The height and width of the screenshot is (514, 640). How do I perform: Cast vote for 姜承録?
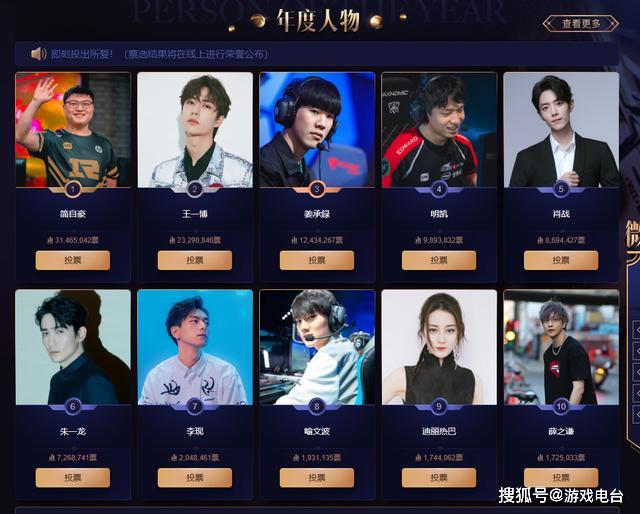[317, 260]
